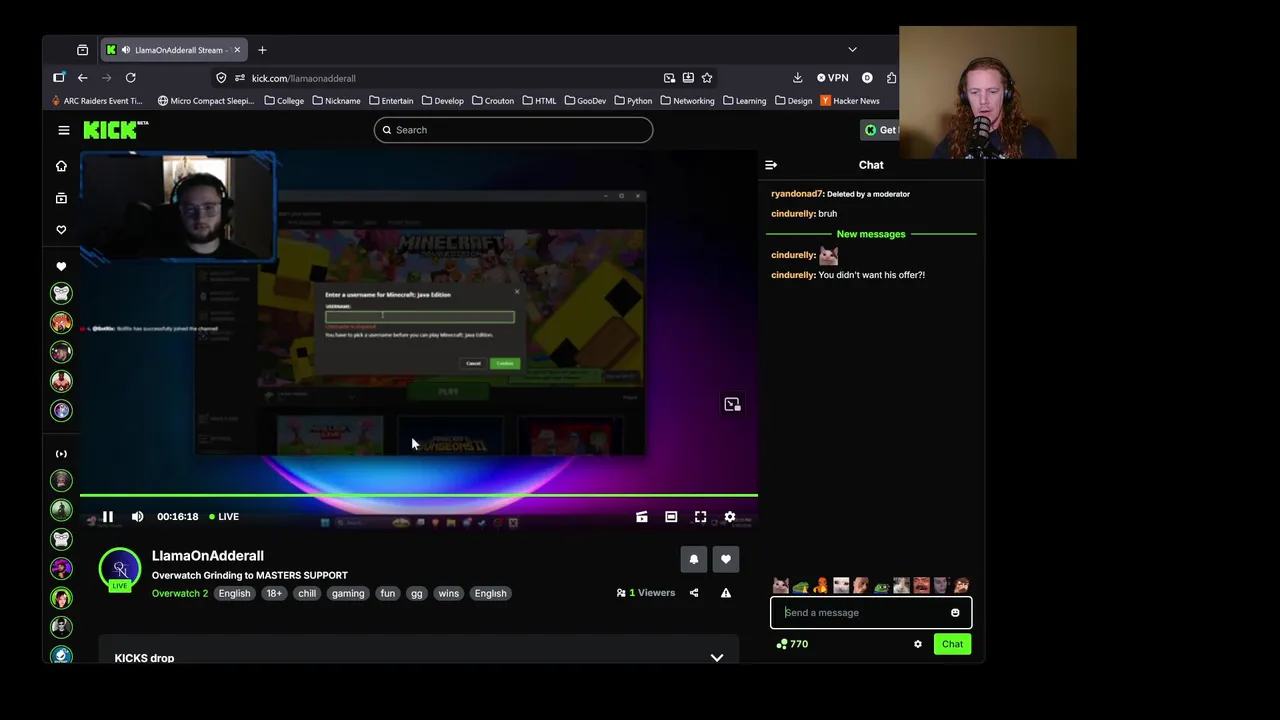Click the Kick Search box

pos(514,130)
